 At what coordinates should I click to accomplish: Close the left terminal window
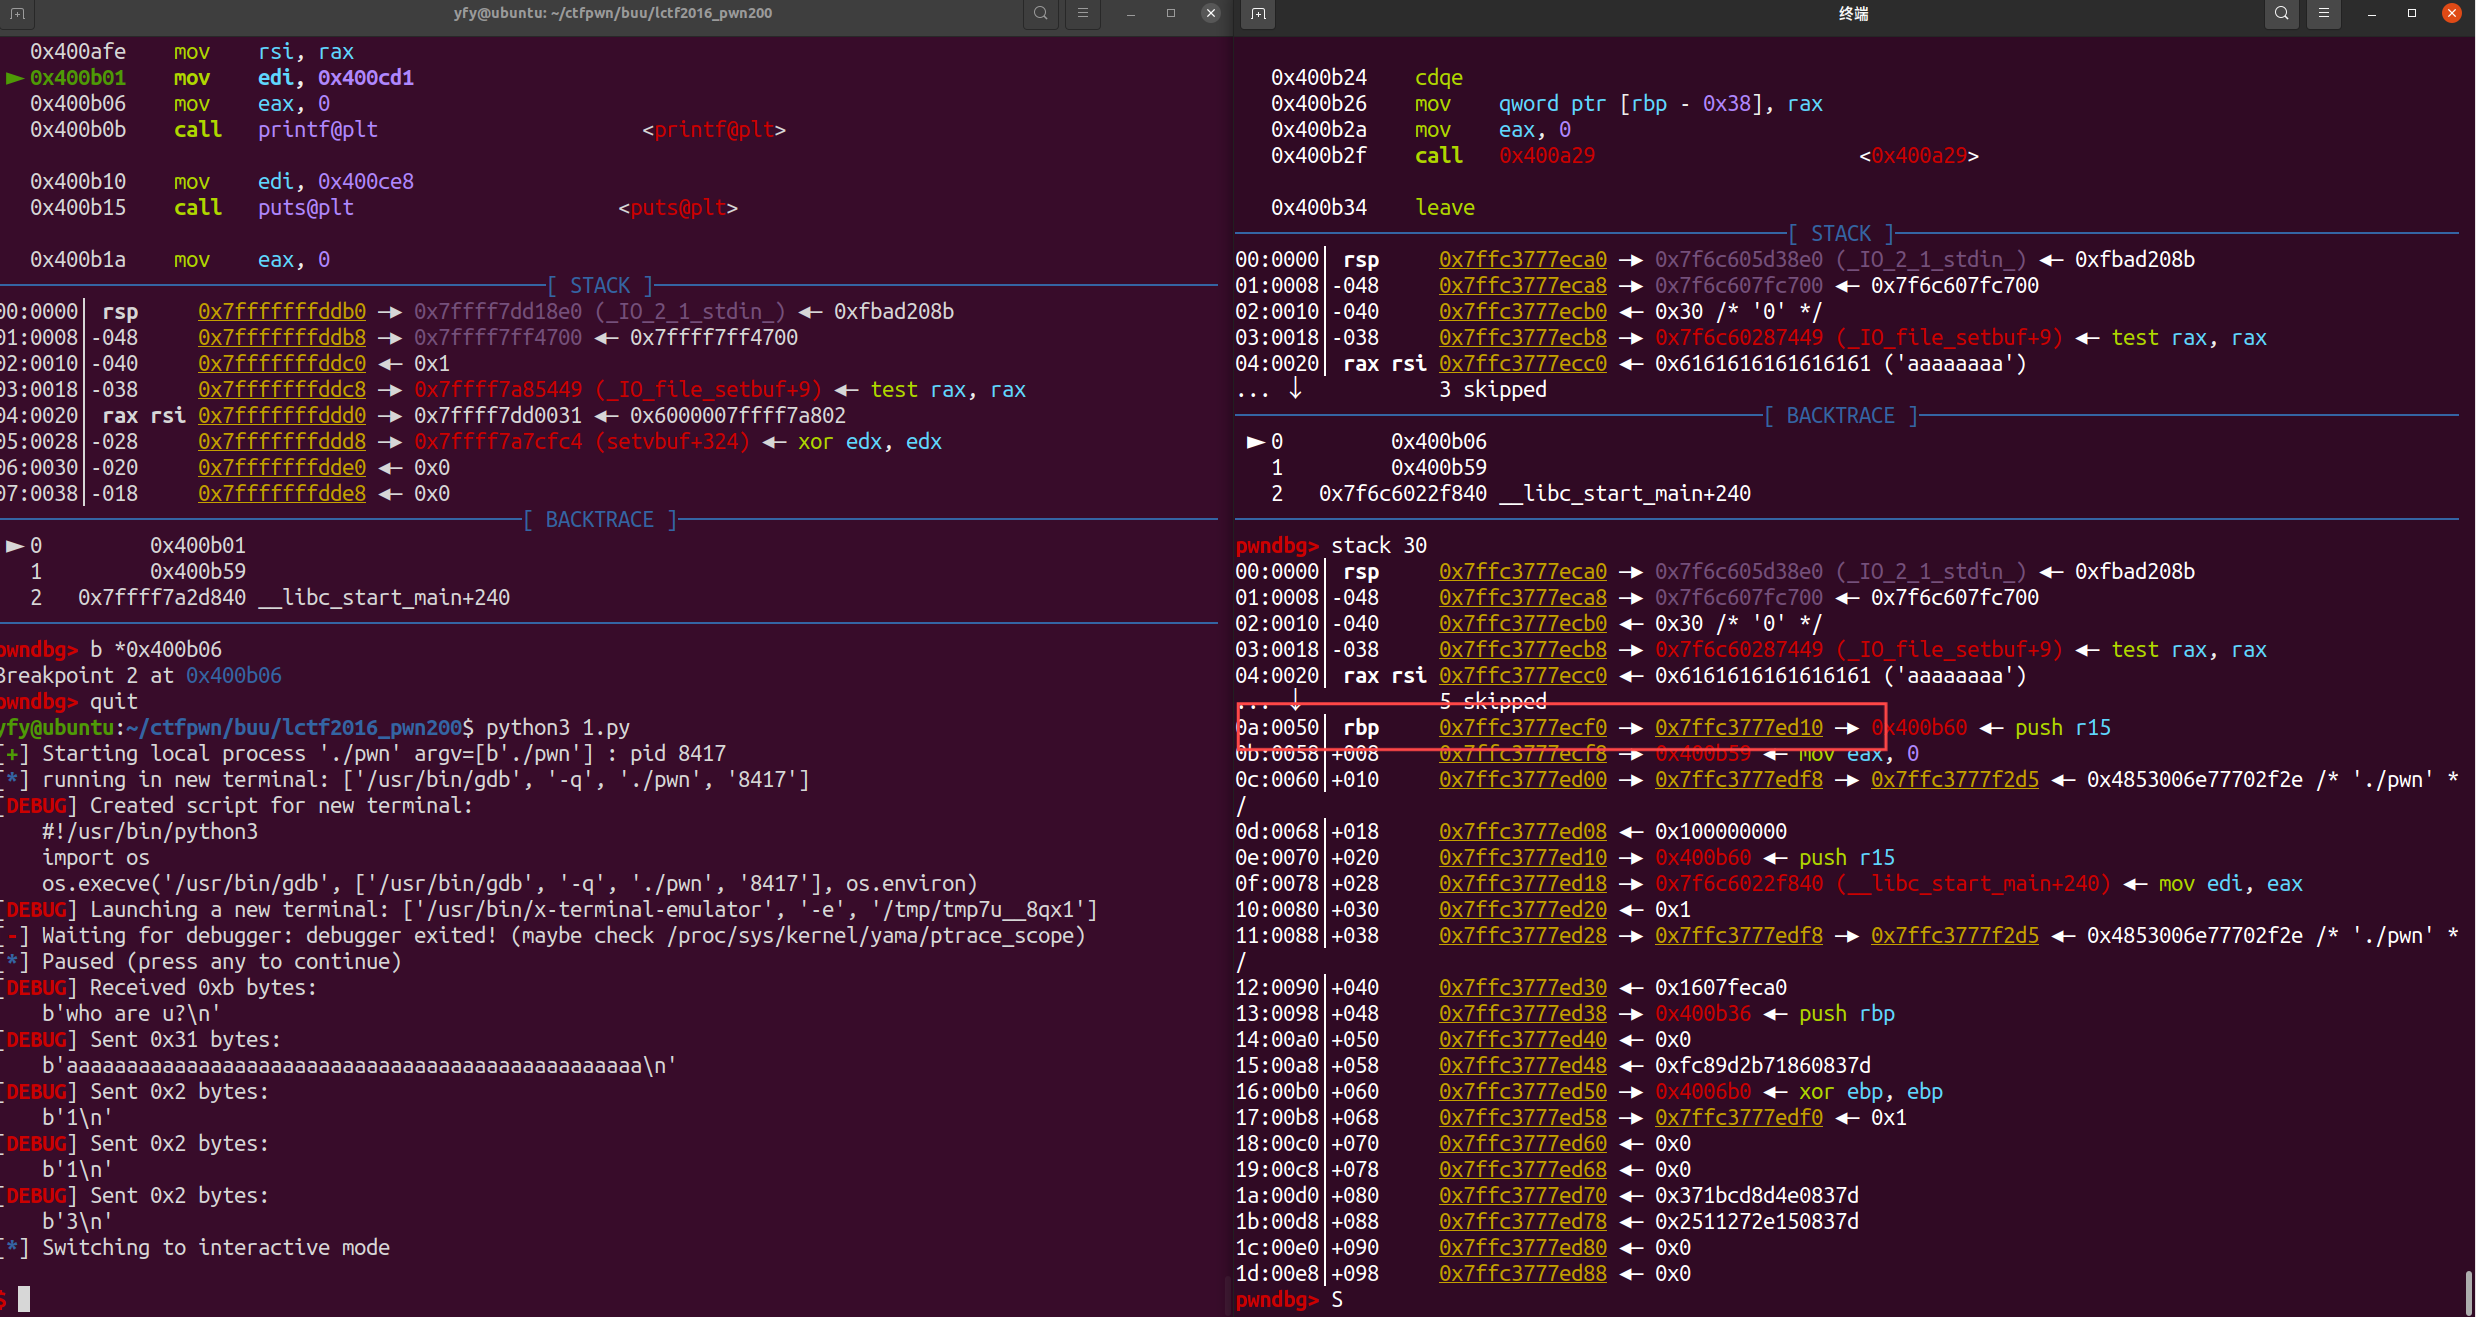(1211, 14)
